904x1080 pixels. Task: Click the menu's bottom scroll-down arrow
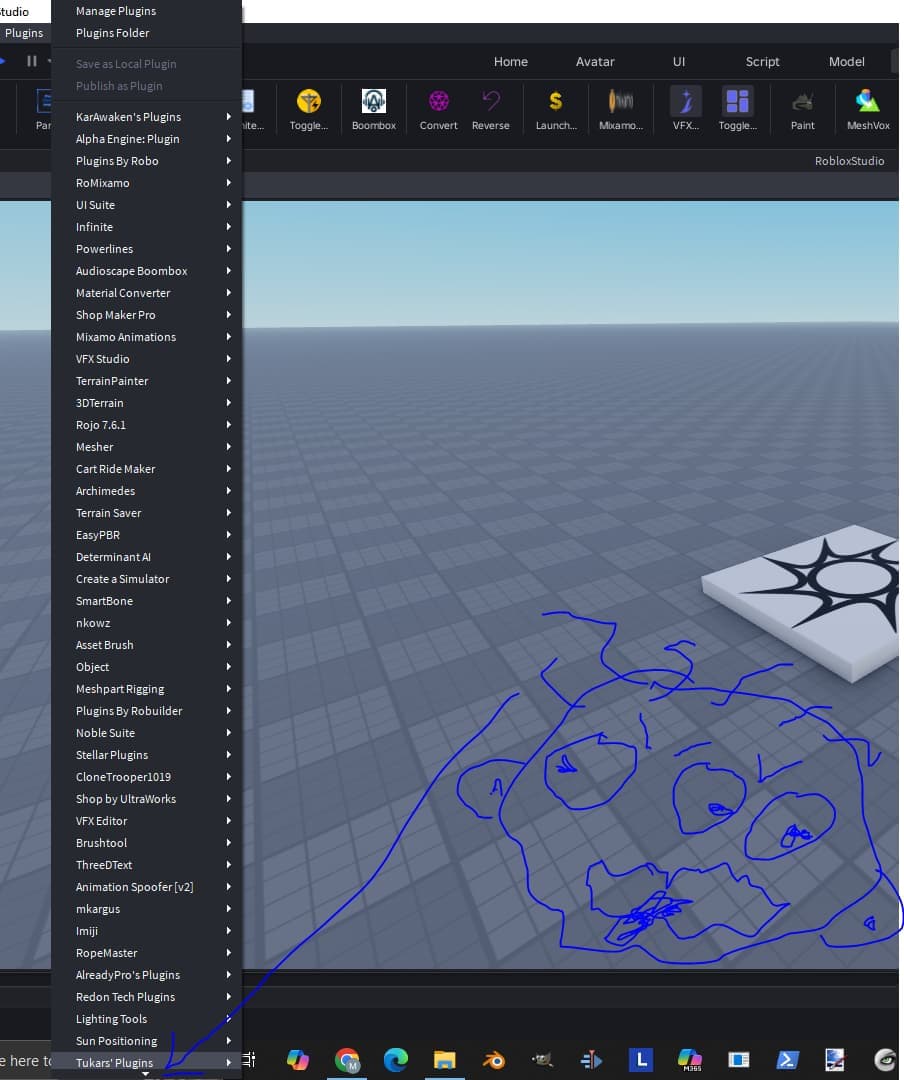(145, 1074)
